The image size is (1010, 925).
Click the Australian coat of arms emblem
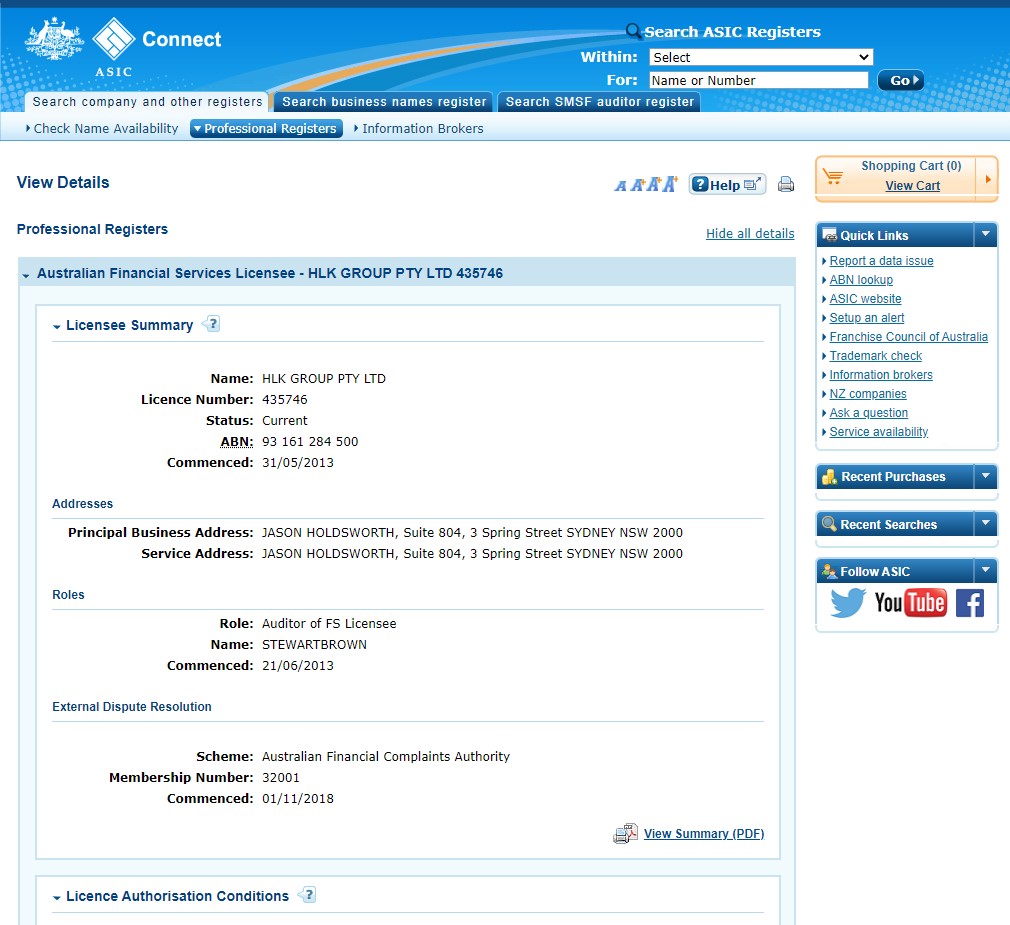click(x=54, y=40)
